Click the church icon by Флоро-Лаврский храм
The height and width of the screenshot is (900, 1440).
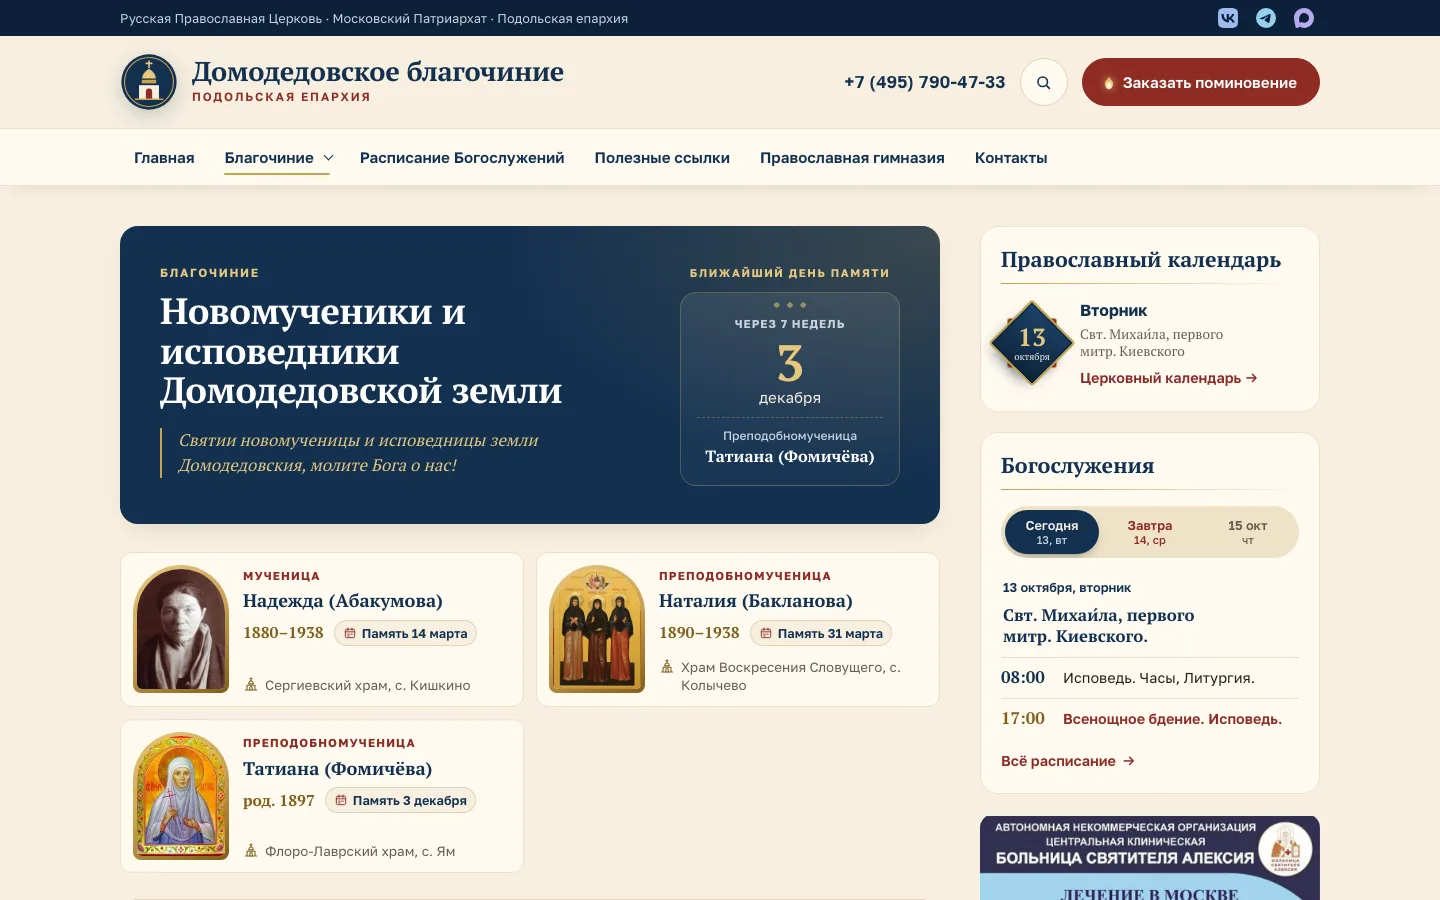pyautogui.click(x=251, y=851)
